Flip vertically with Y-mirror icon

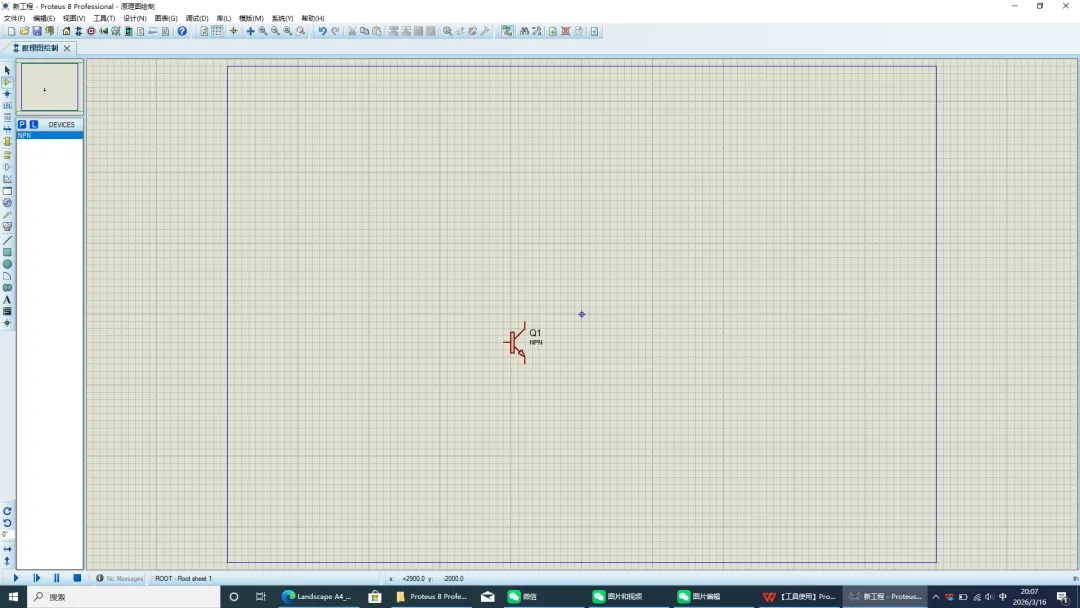tap(8, 560)
